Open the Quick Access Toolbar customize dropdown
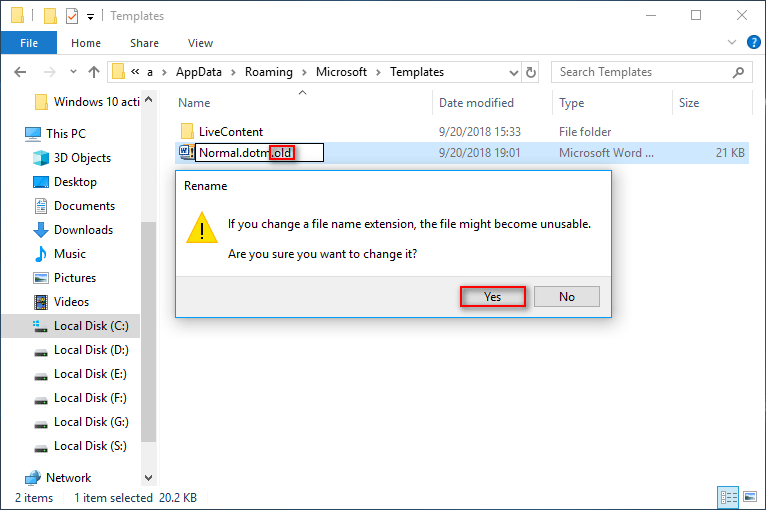Image resolution: width=766 pixels, height=510 pixels. pyautogui.click(x=91, y=16)
